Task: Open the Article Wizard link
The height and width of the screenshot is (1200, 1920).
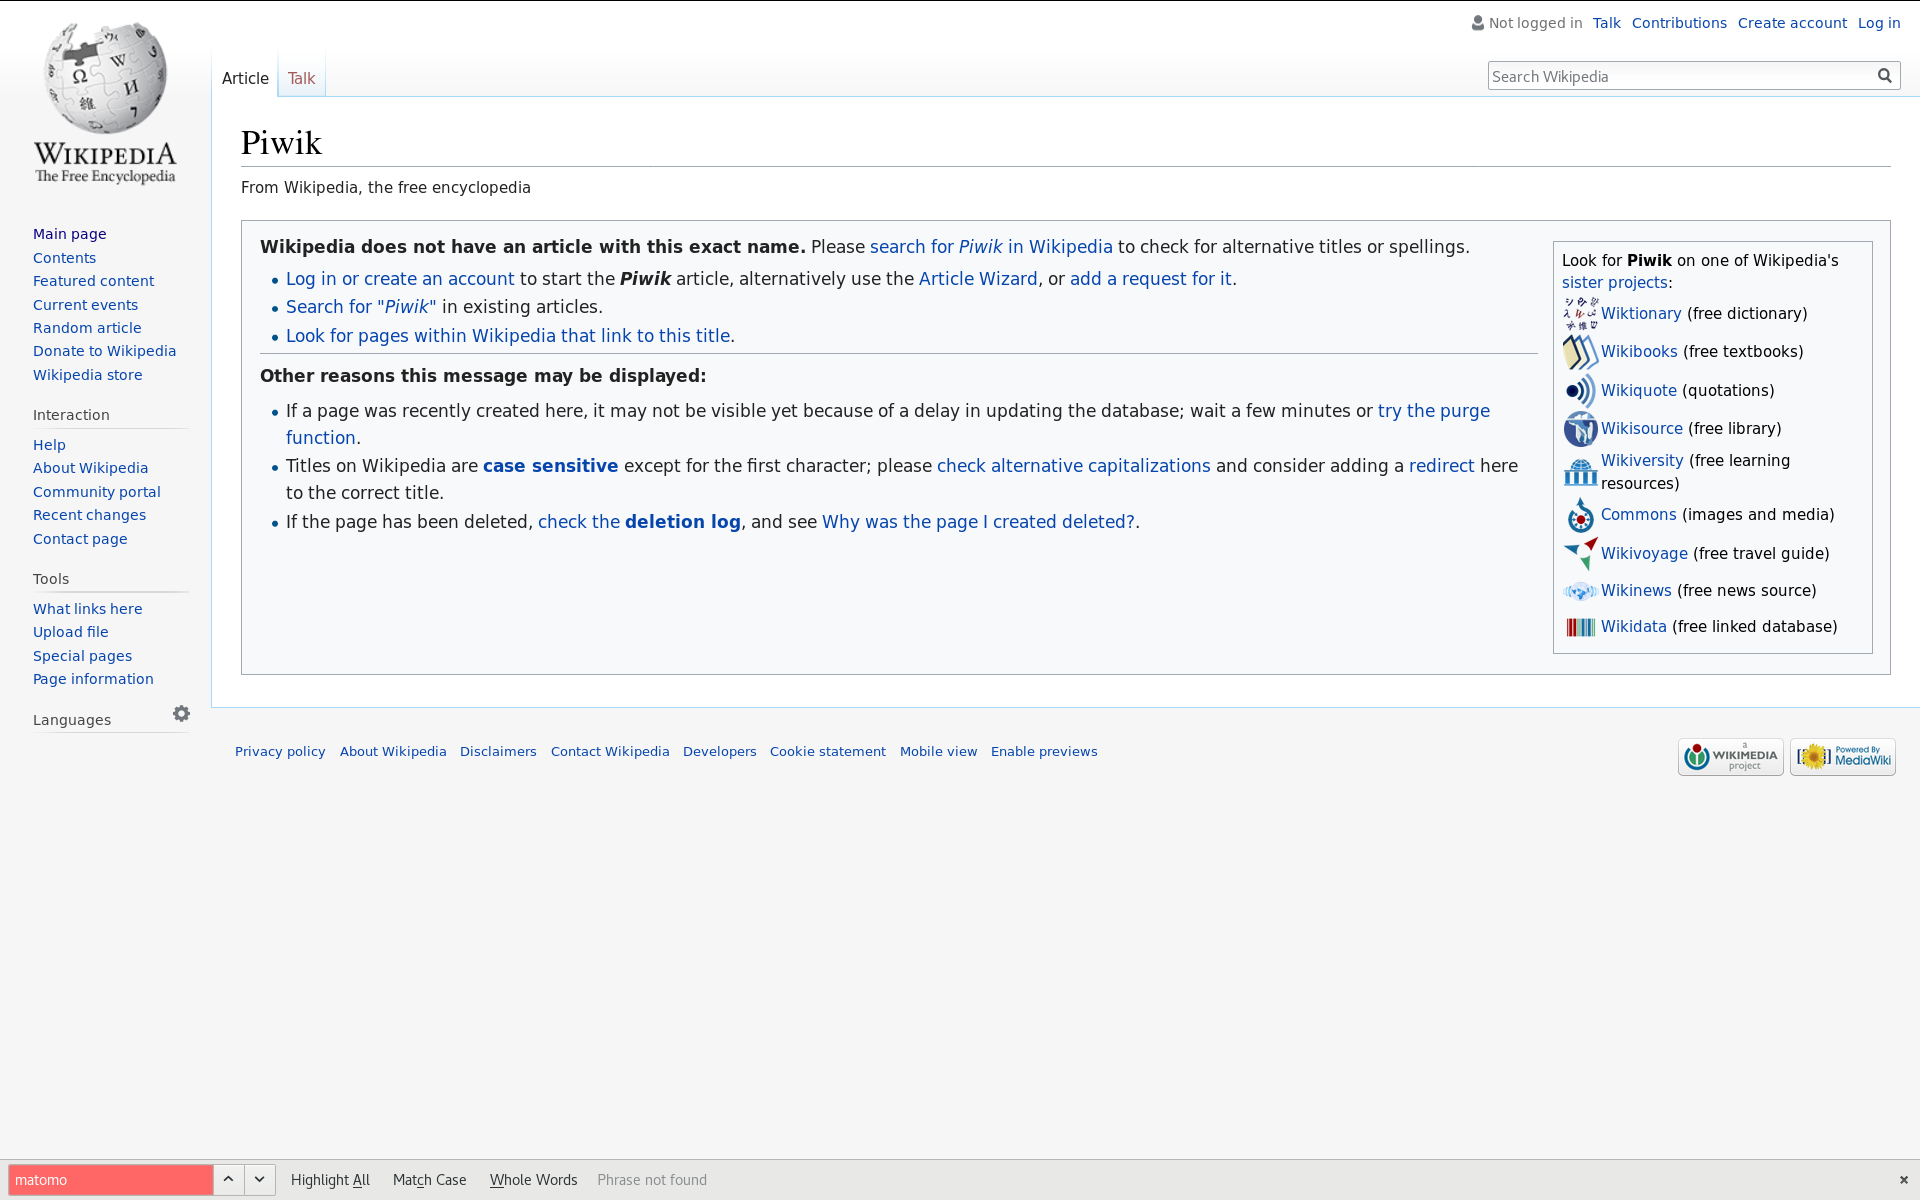Action: [x=978, y=279]
